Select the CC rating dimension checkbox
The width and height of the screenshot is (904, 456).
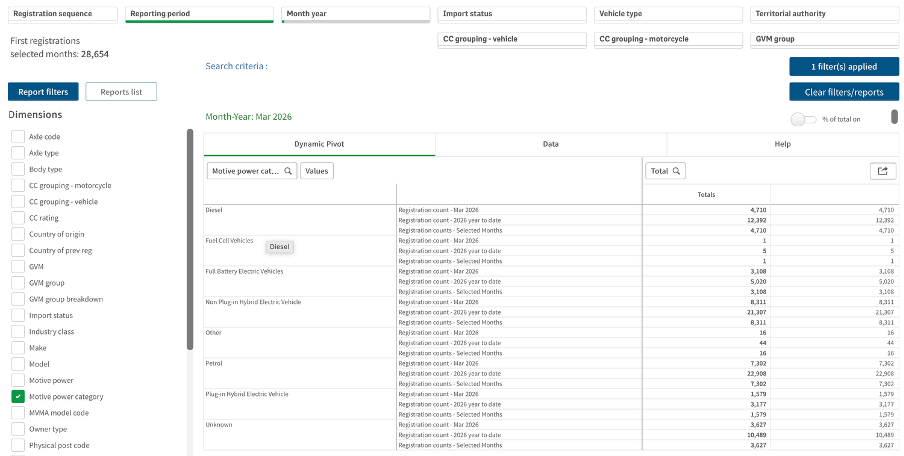(x=18, y=218)
